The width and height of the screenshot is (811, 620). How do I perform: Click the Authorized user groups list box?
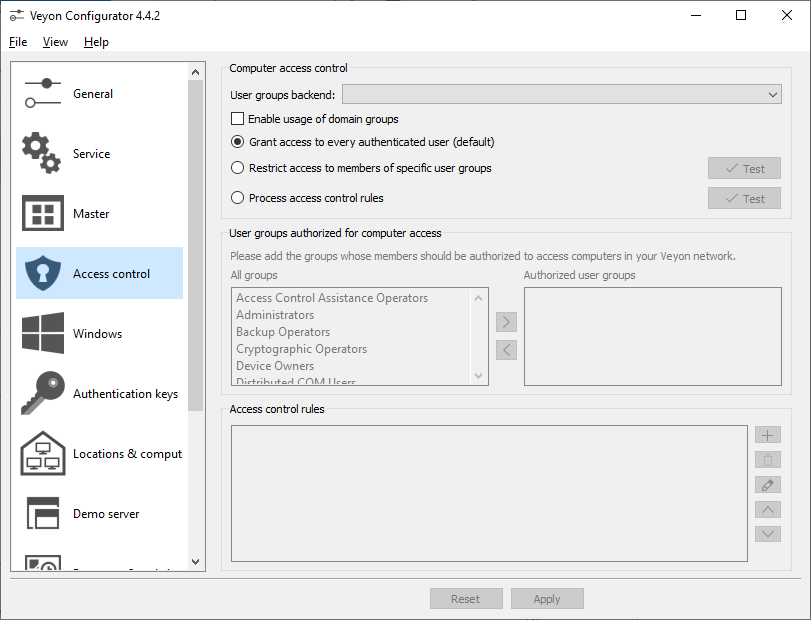coord(653,337)
